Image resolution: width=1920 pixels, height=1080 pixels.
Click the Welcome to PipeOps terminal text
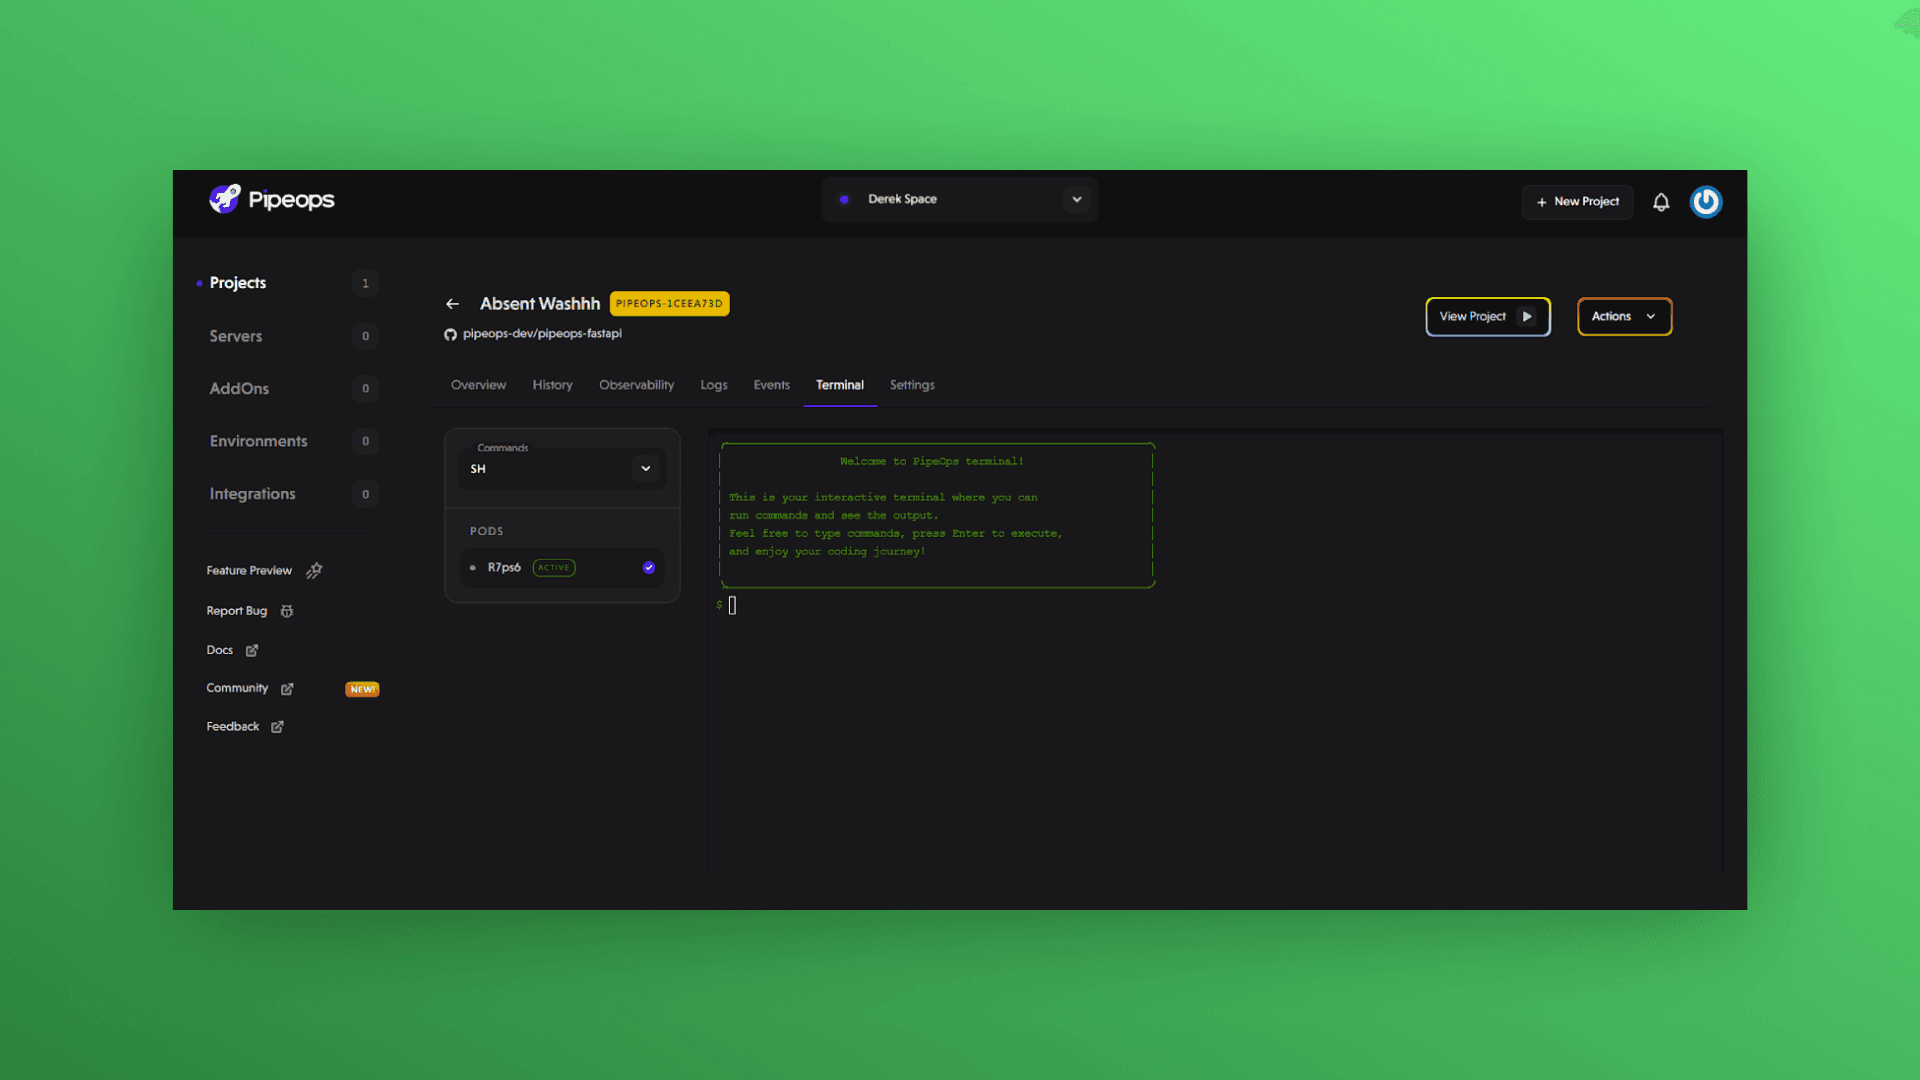[x=932, y=462]
